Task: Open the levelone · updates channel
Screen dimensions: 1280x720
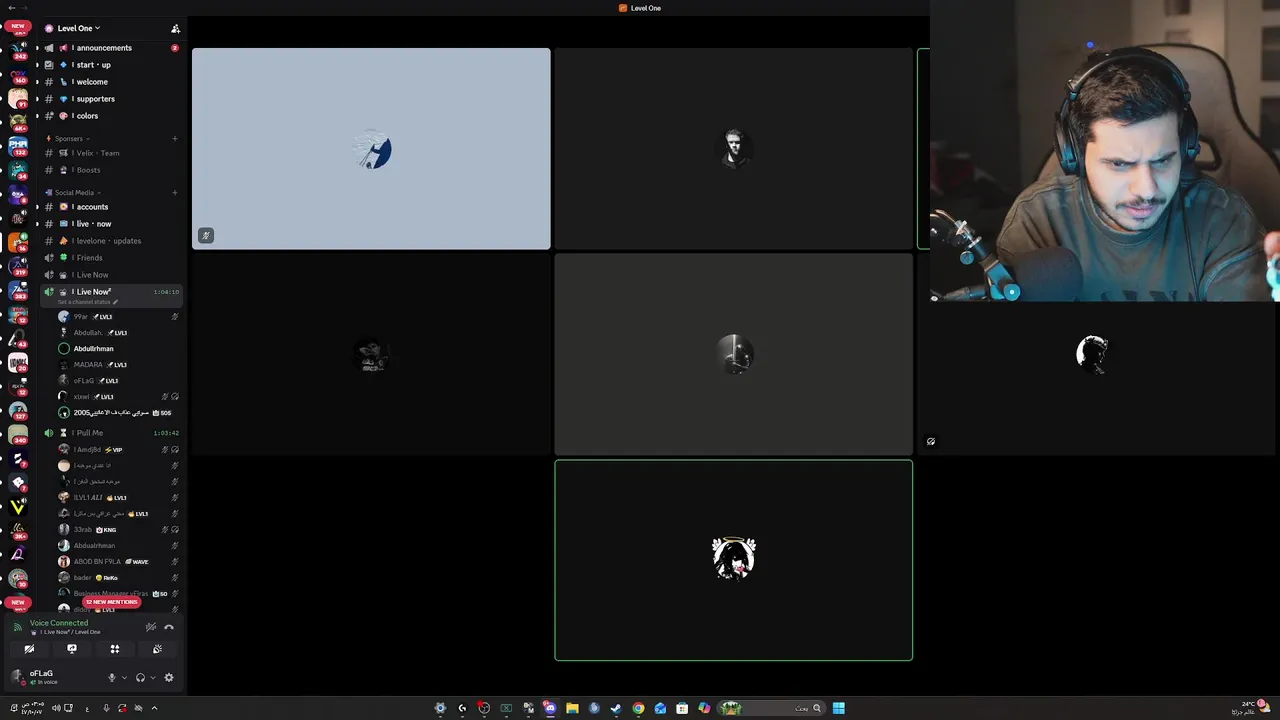Action: pos(110,241)
